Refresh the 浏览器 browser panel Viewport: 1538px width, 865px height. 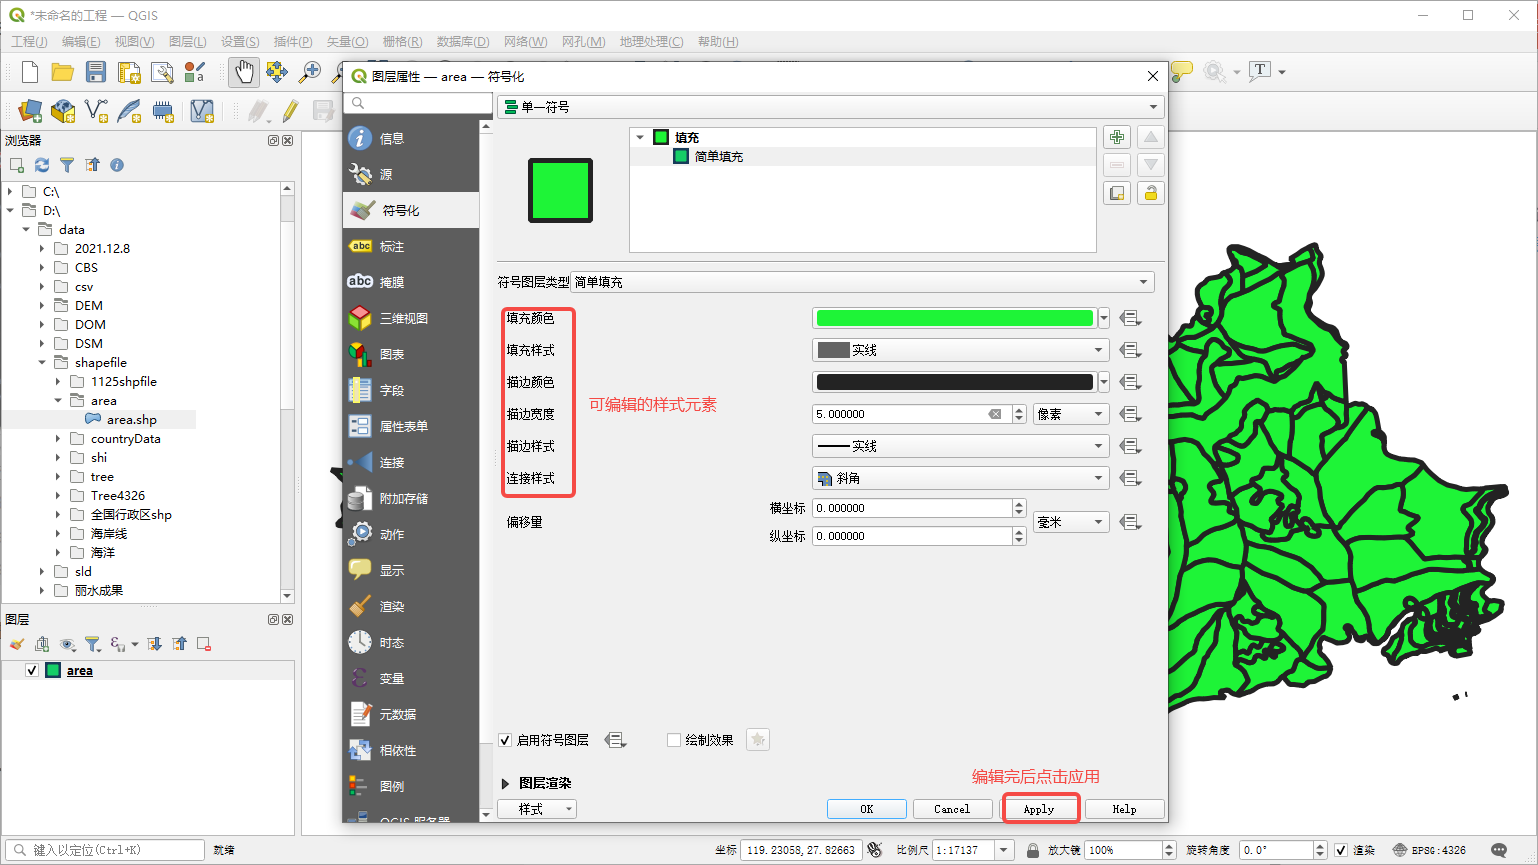[41, 165]
